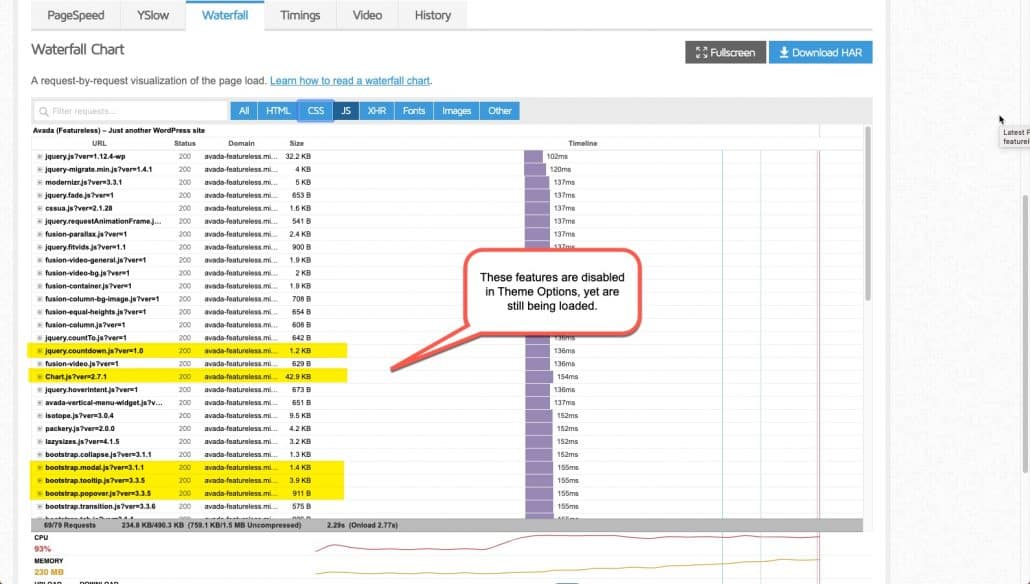Image resolution: width=1030 pixels, height=584 pixels.
Task: Show only Other type requests
Action: pyautogui.click(x=499, y=110)
